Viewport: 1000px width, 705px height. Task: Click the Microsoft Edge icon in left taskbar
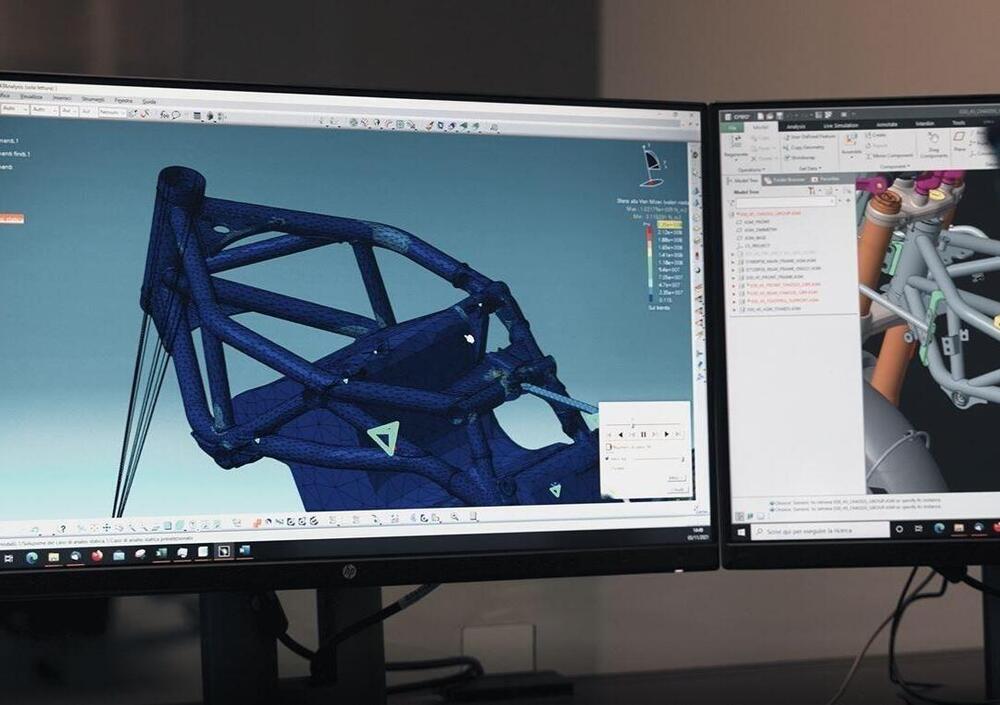(32, 557)
